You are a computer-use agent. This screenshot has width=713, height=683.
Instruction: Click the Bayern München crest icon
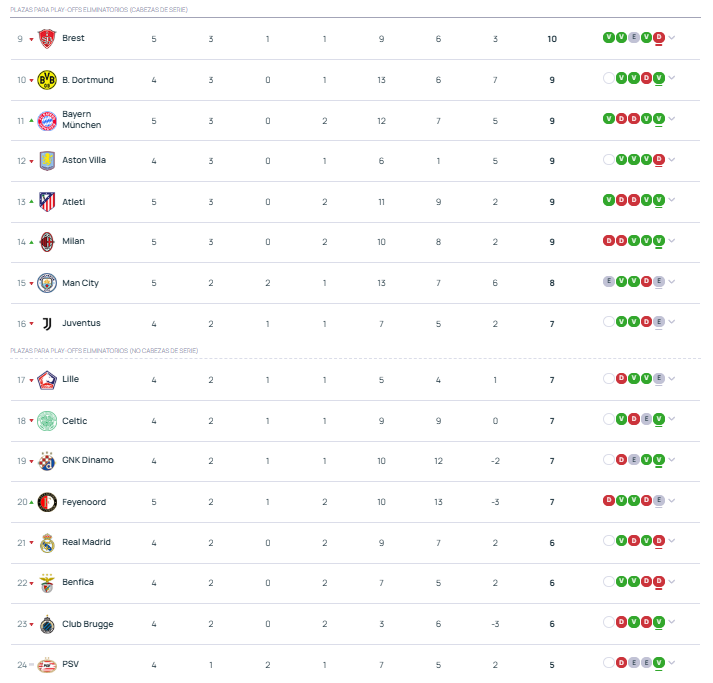coord(47,121)
